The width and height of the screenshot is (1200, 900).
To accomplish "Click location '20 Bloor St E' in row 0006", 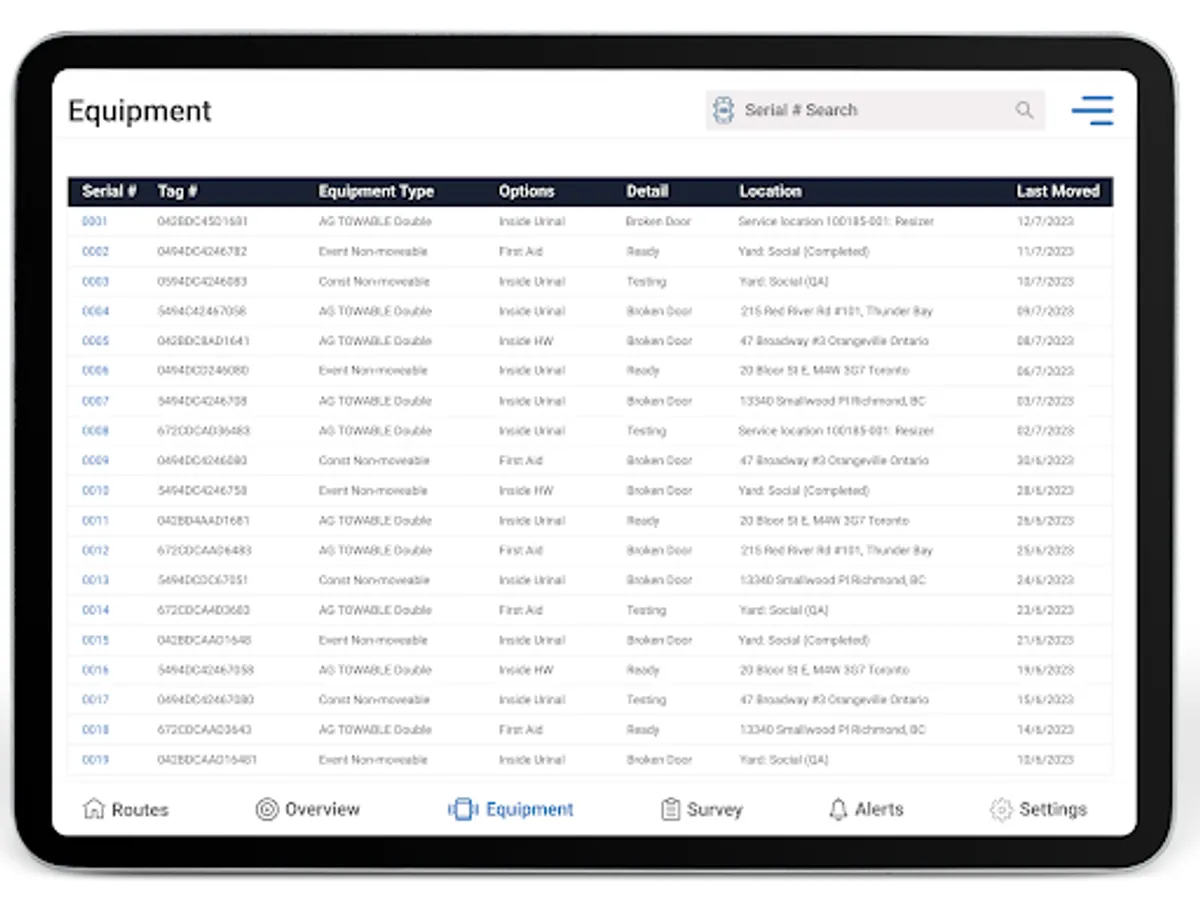I will click(824, 370).
